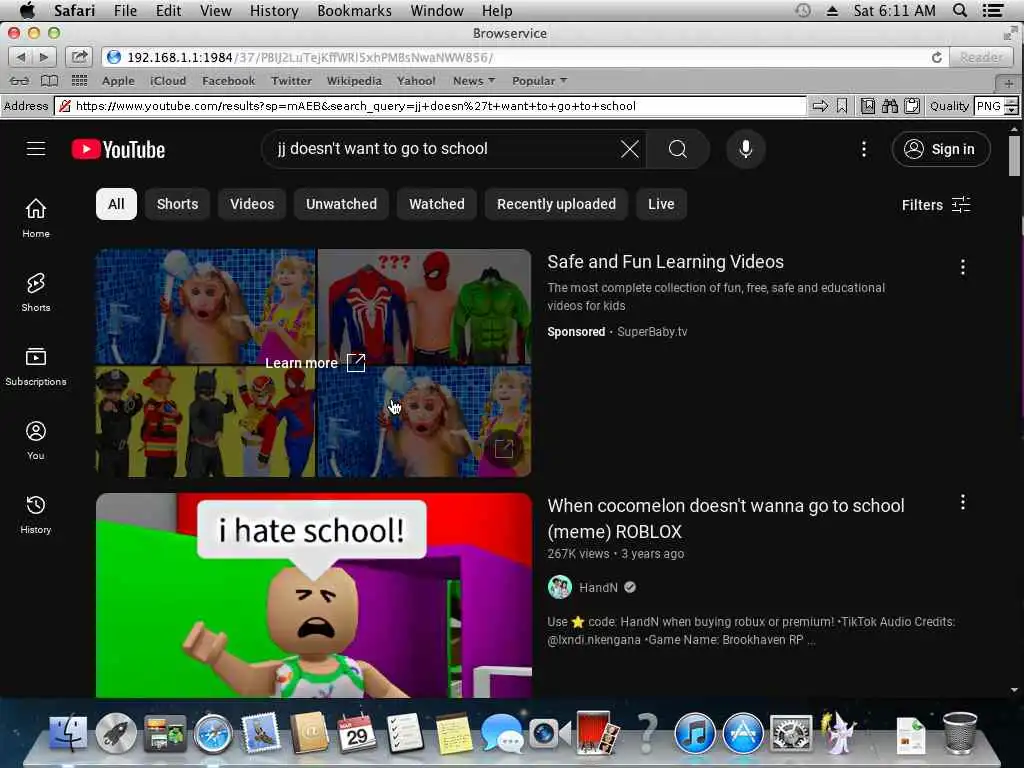Open options menu for the cocomelon video
The width and height of the screenshot is (1024, 768).
pos(963,502)
